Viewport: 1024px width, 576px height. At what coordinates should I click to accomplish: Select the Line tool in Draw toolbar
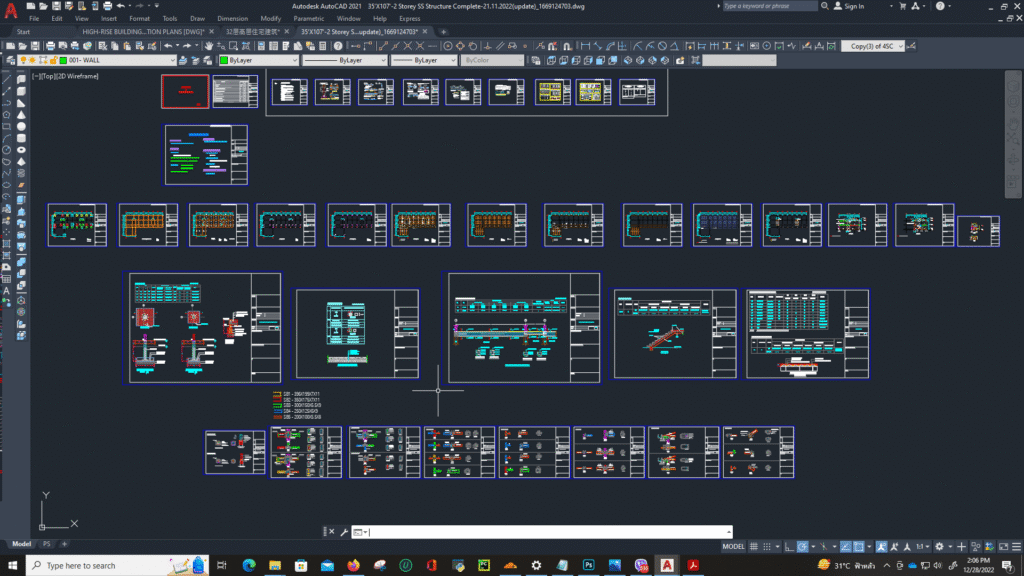click(7, 80)
